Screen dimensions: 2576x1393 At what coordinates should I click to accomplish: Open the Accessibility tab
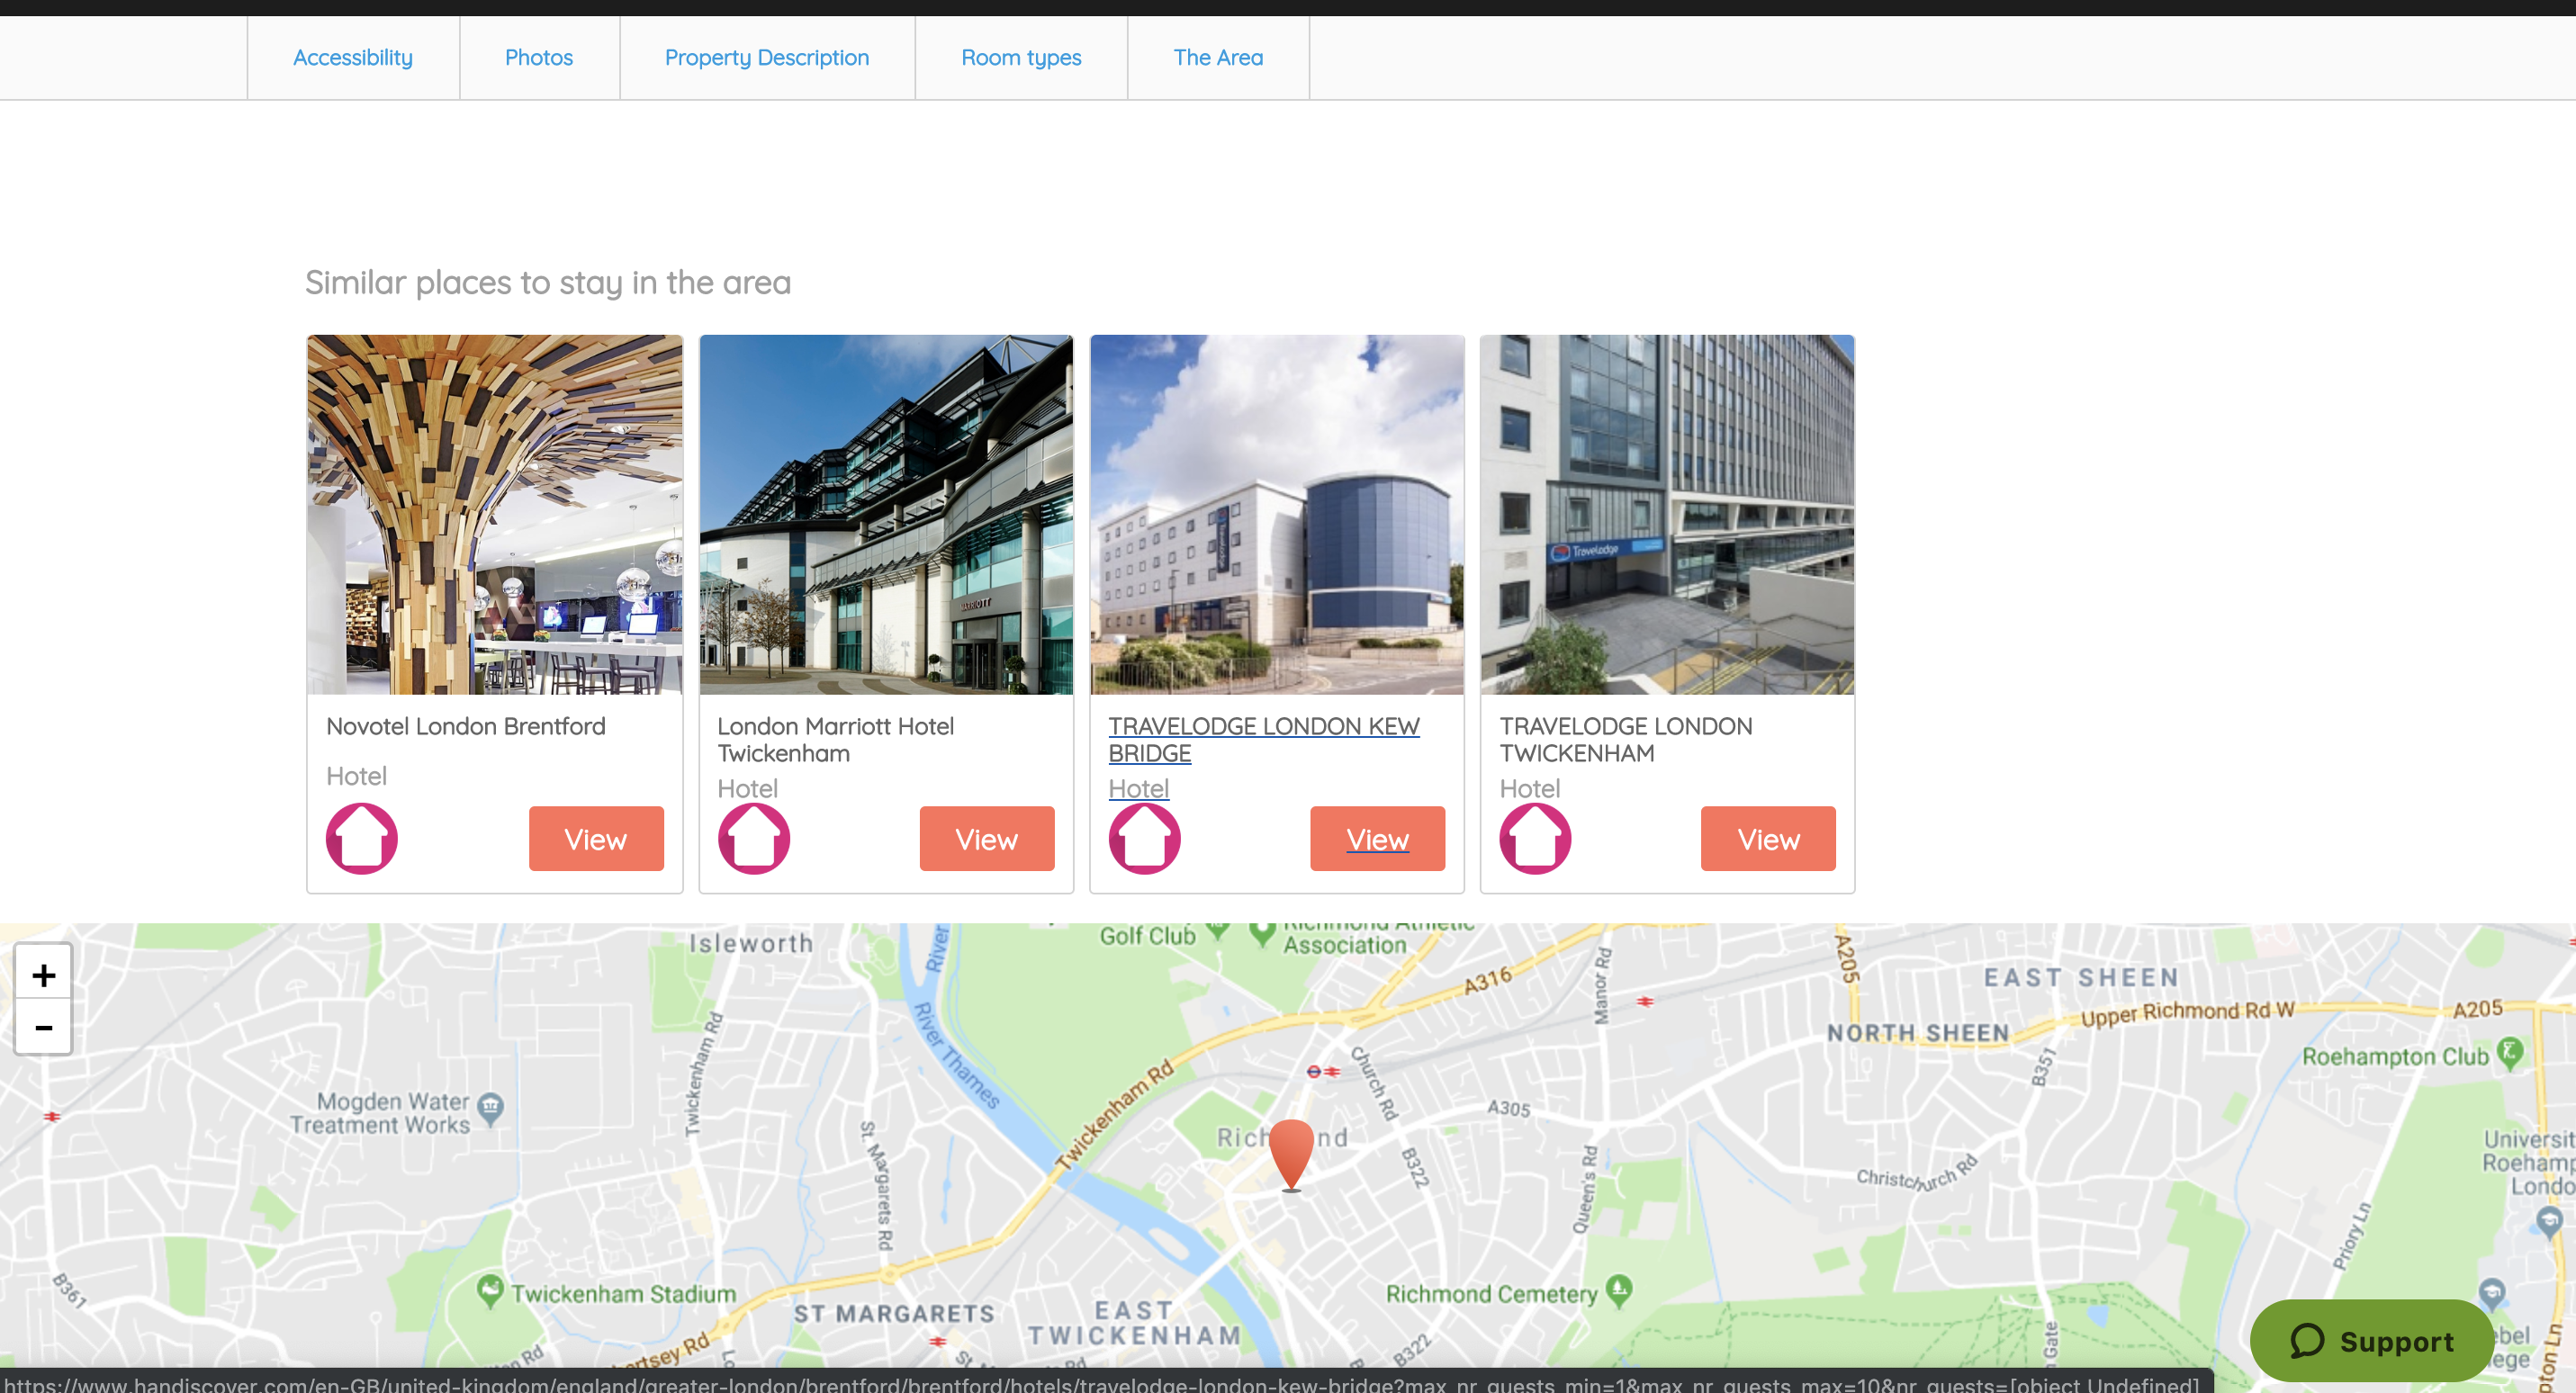[353, 58]
